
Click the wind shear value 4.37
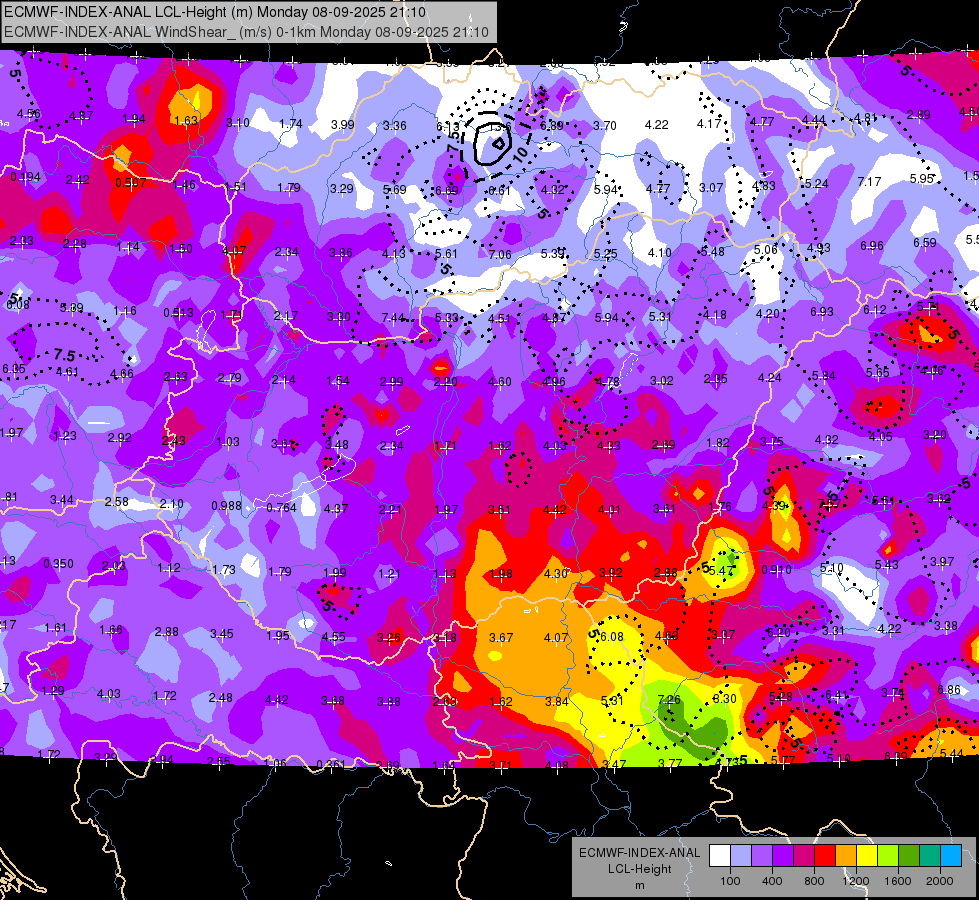pos(336,509)
